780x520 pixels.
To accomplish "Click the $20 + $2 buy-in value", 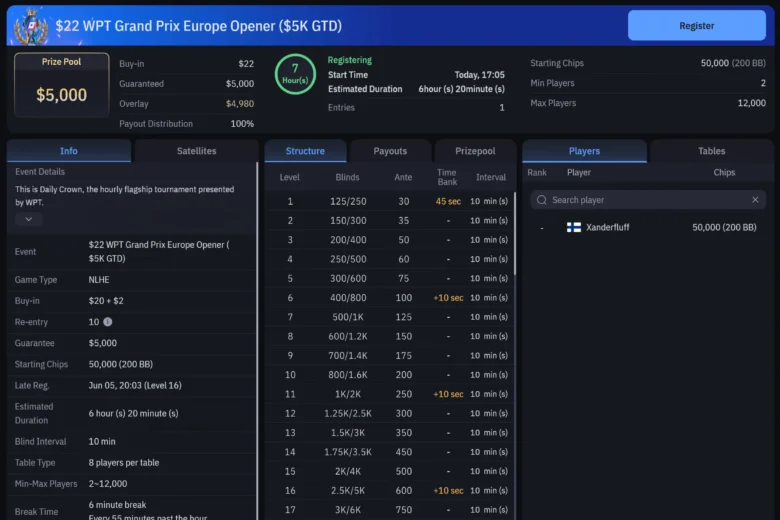I will point(106,301).
